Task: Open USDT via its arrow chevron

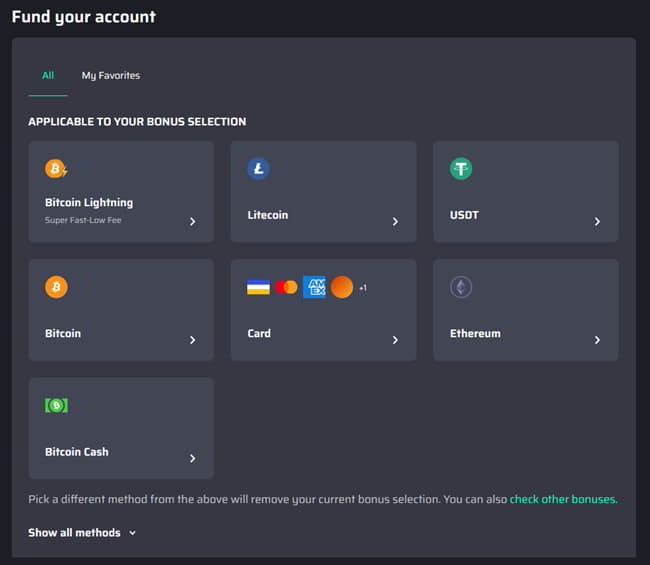Action: point(597,222)
